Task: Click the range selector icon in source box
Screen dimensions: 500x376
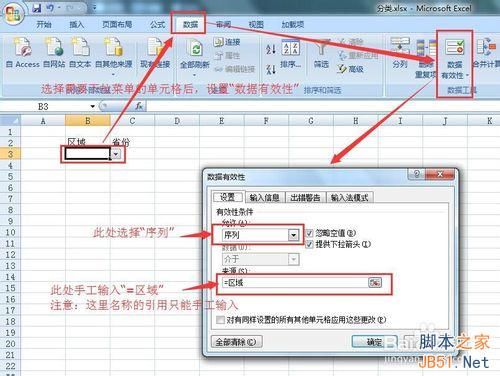Action: [x=375, y=283]
